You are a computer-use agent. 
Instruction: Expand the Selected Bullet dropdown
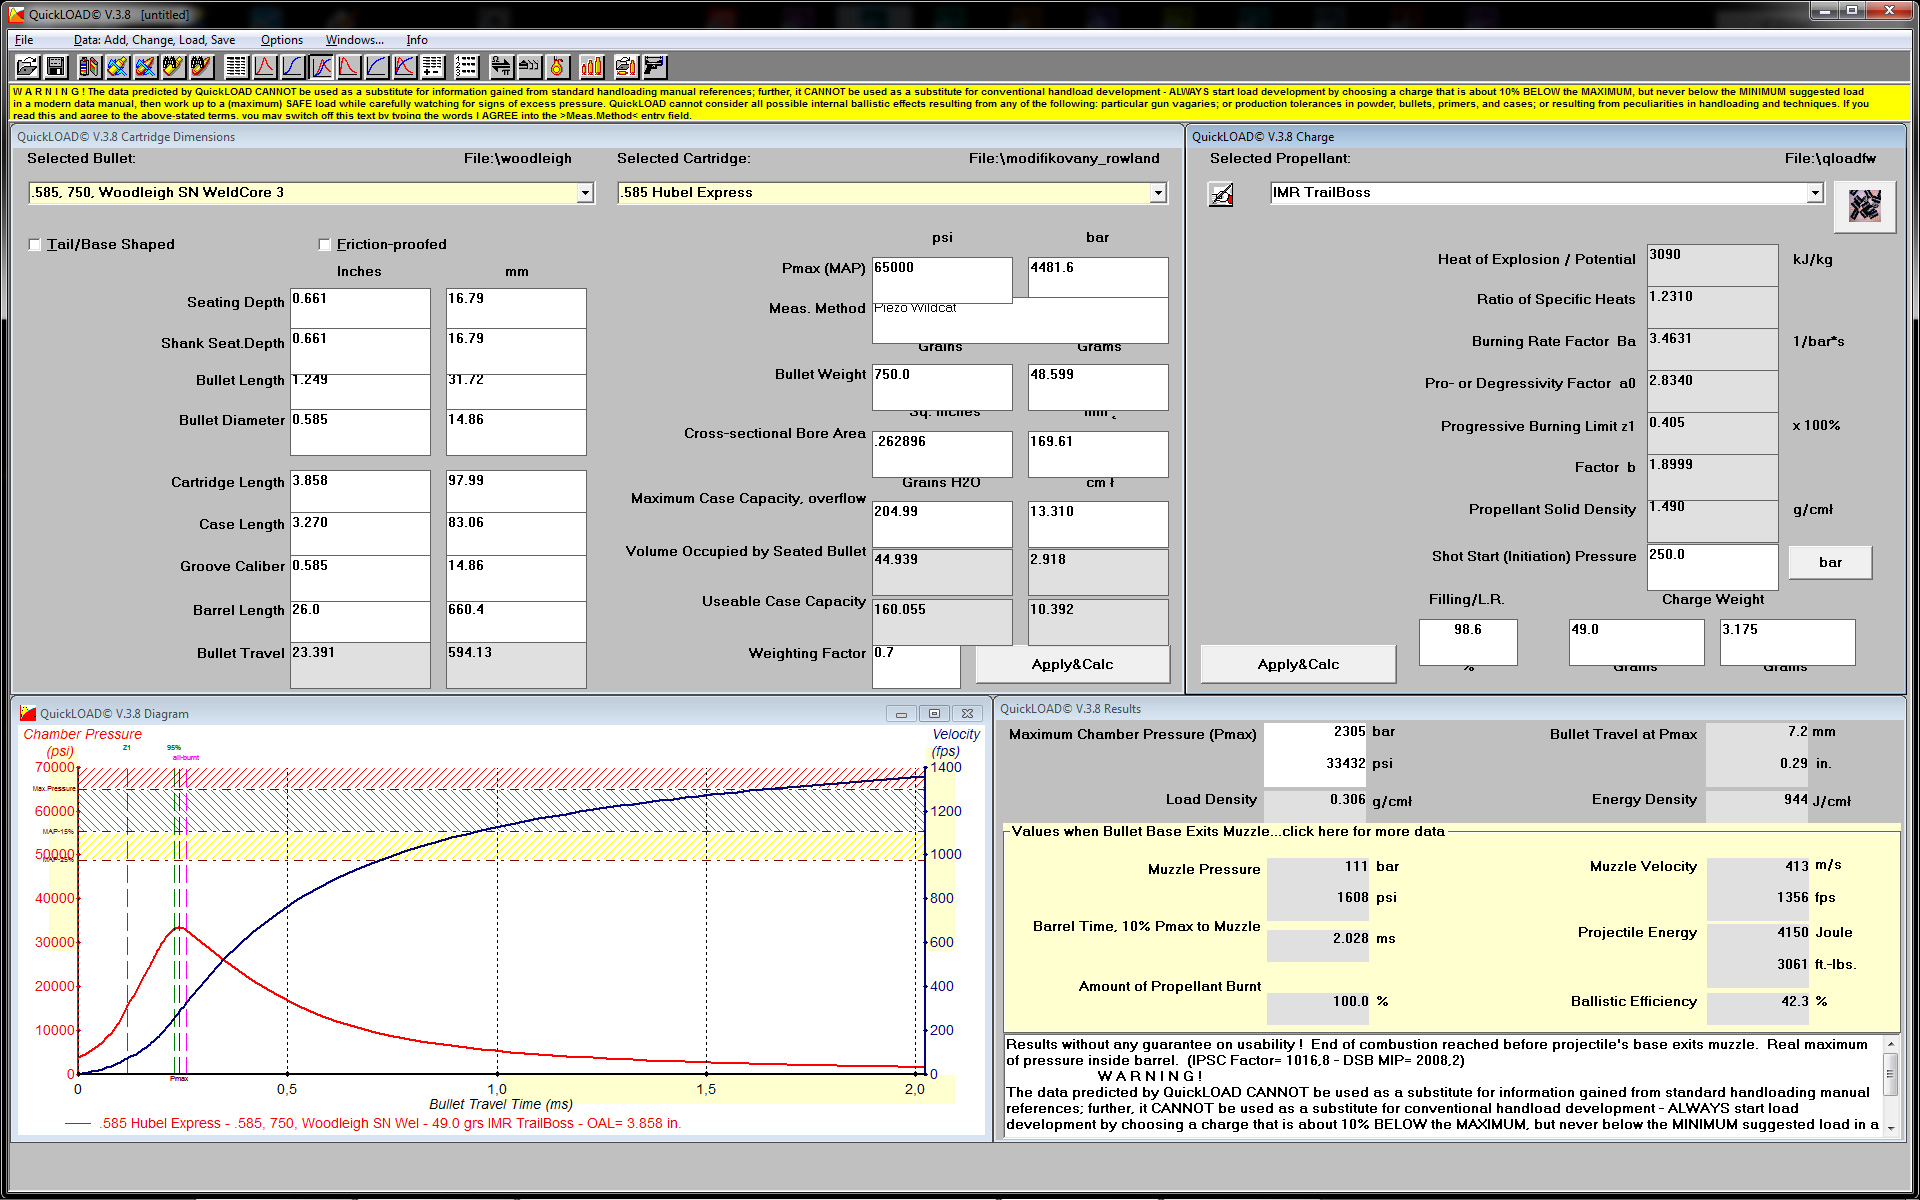coord(585,193)
